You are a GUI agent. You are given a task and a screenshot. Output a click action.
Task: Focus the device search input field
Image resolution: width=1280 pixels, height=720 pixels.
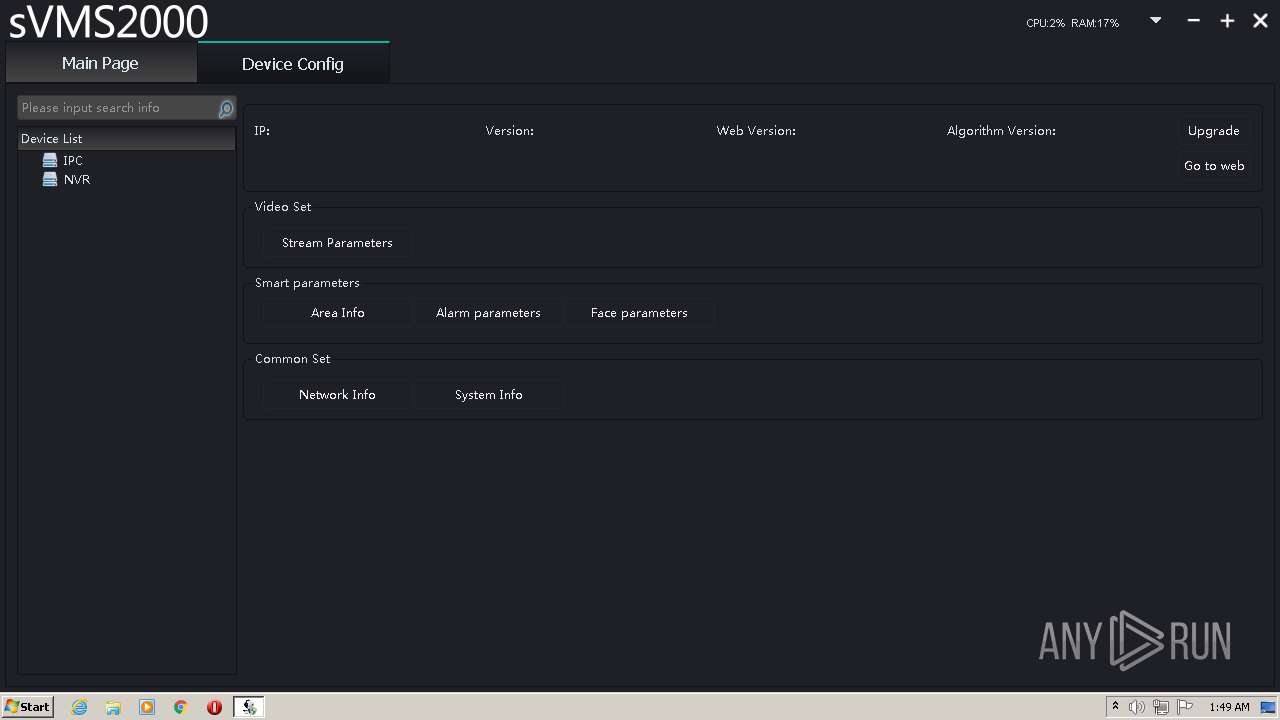(117, 108)
